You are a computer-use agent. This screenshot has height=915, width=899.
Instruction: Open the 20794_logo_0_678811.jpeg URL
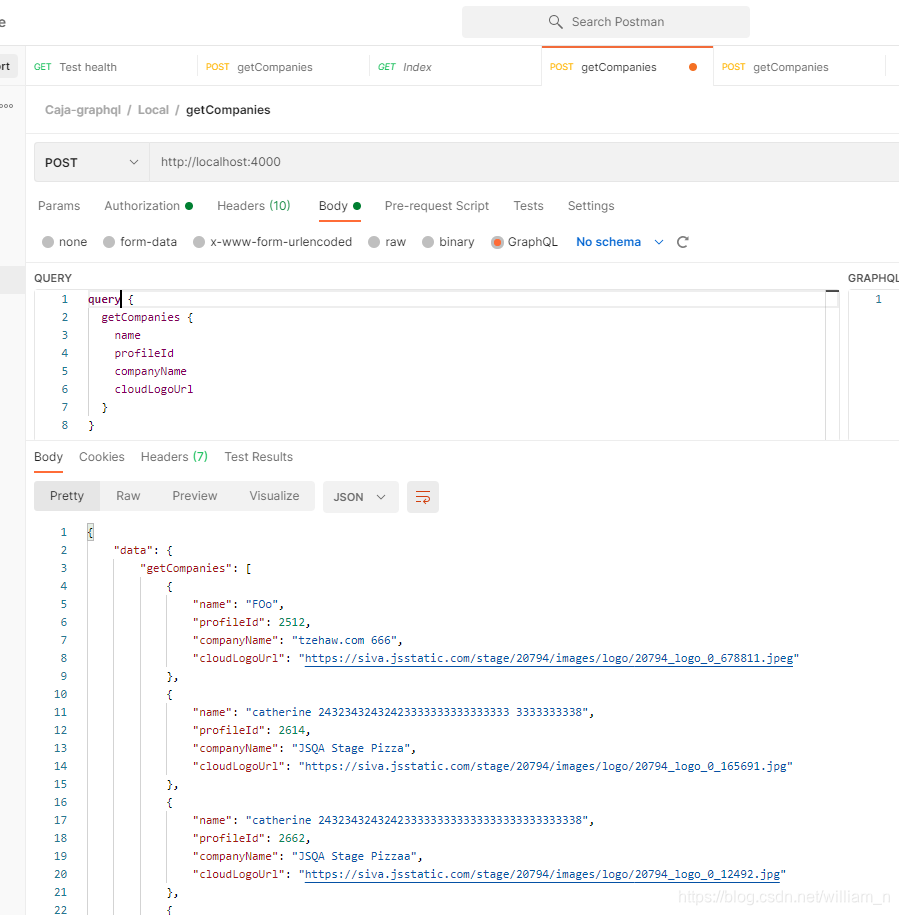(548, 659)
